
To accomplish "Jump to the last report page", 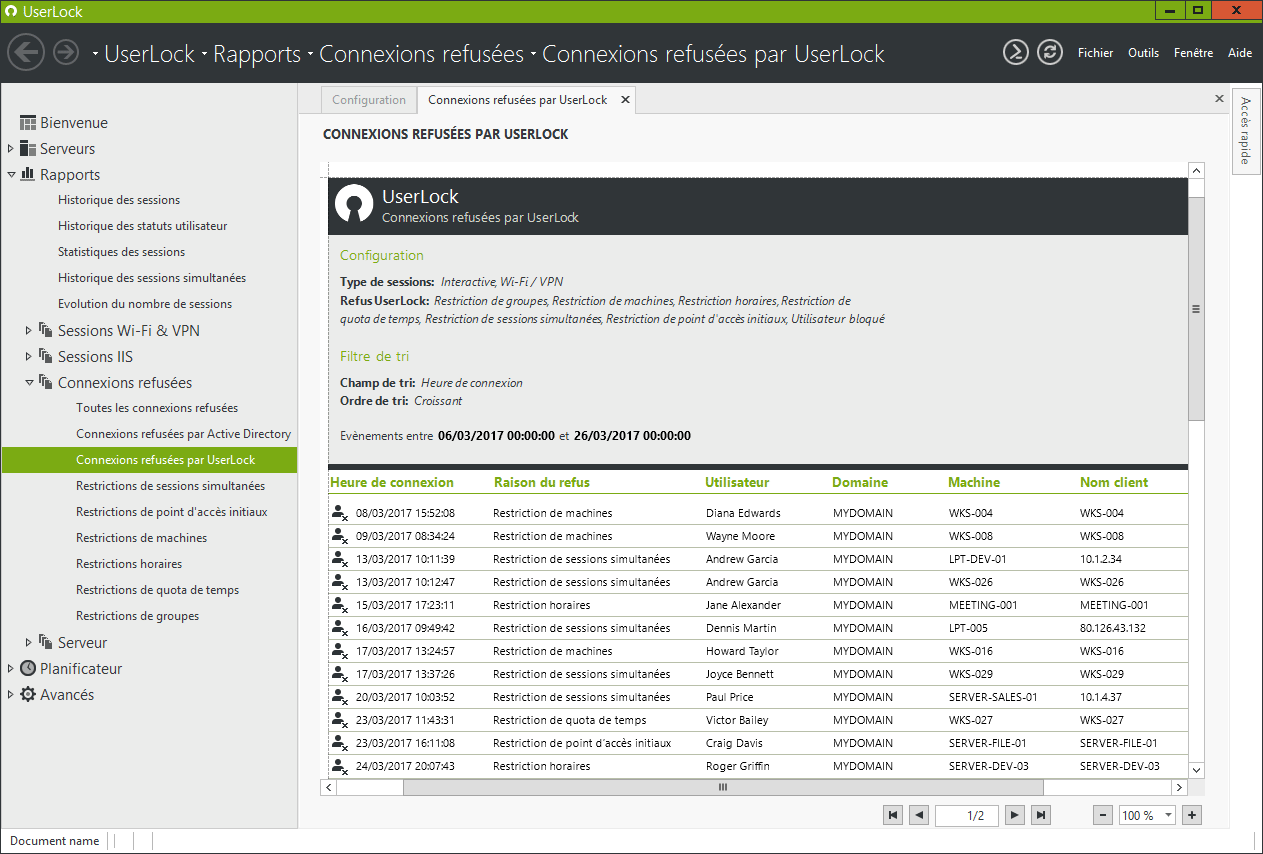I will point(1041,815).
